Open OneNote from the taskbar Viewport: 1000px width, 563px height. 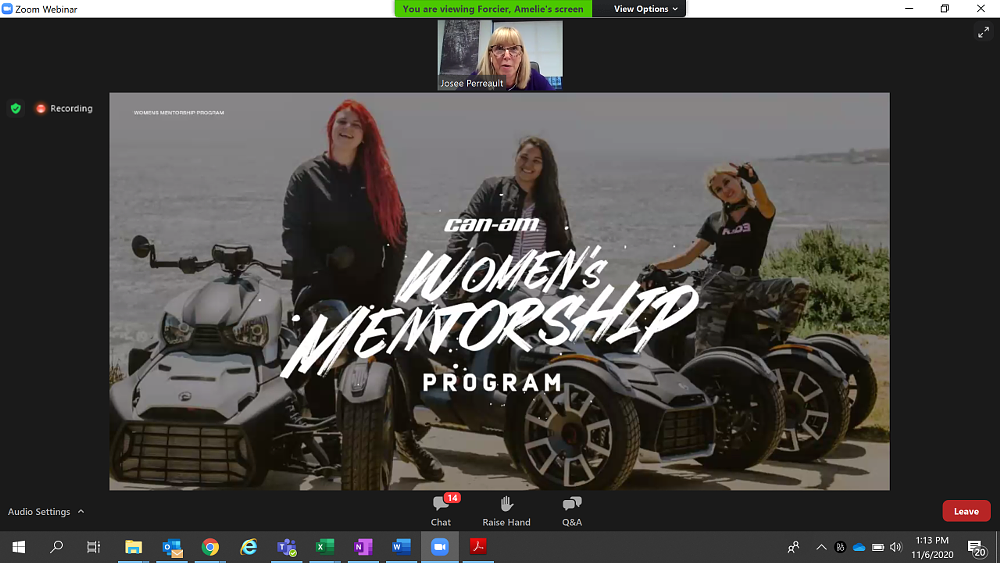tap(363, 547)
